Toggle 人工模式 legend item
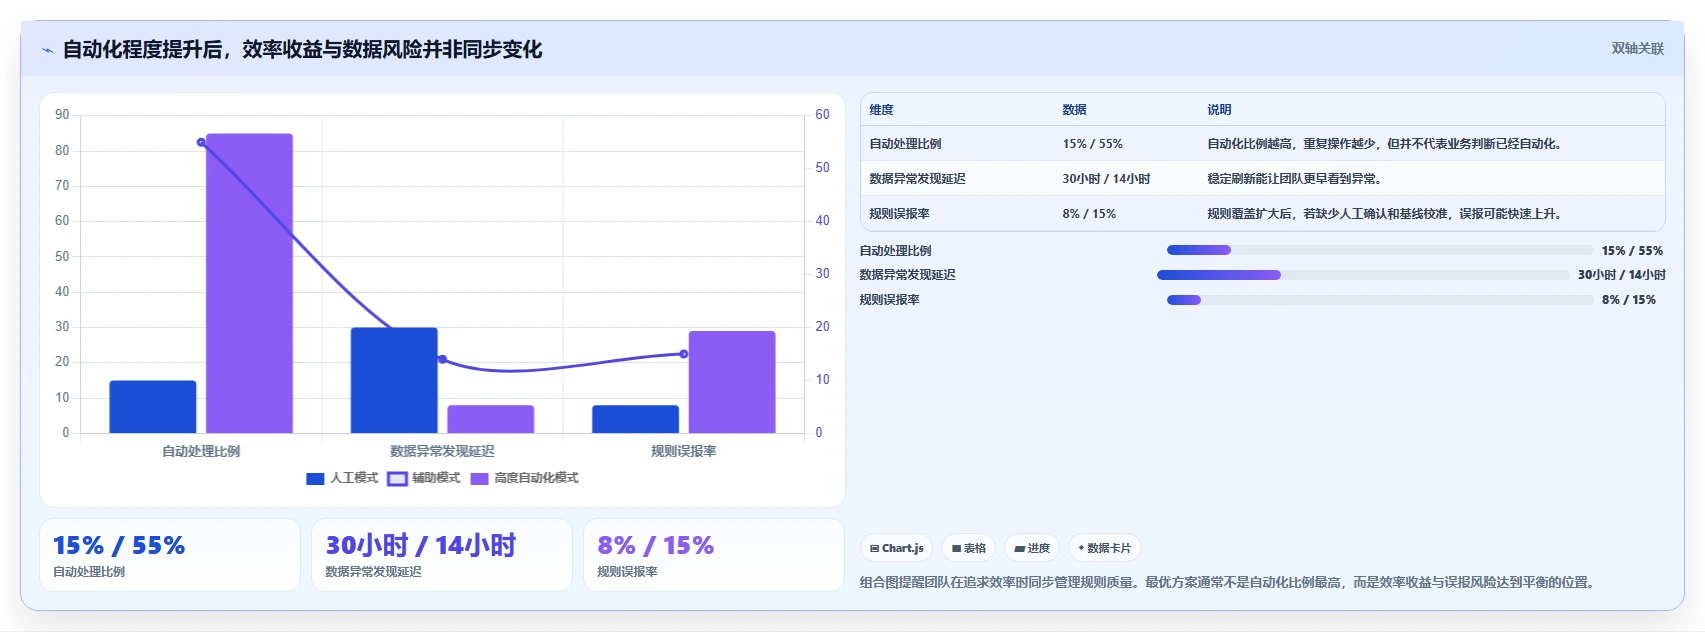This screenshot has width=1705, height=632. [342, 478]
